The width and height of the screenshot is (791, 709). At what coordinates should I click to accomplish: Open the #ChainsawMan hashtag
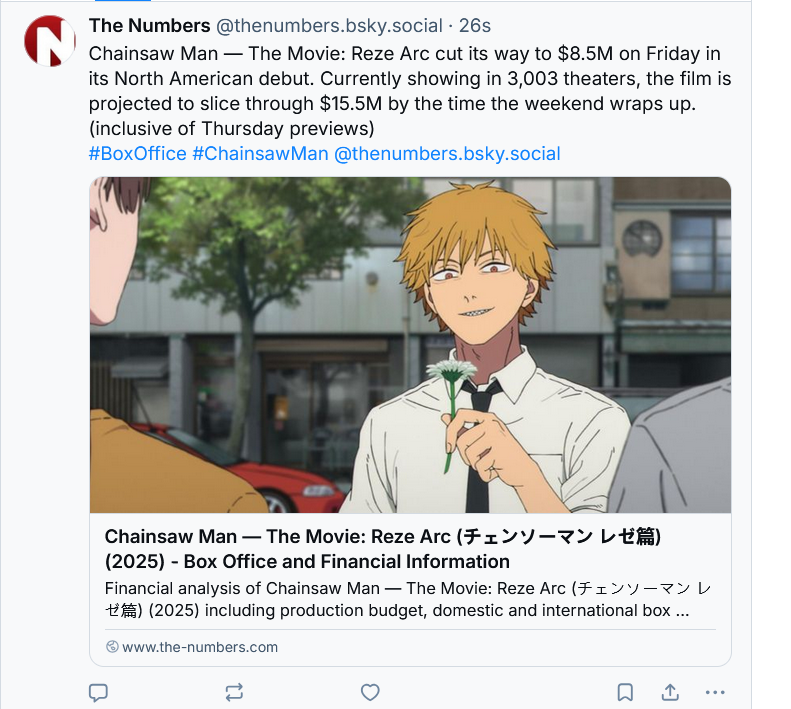pos(260,153)
